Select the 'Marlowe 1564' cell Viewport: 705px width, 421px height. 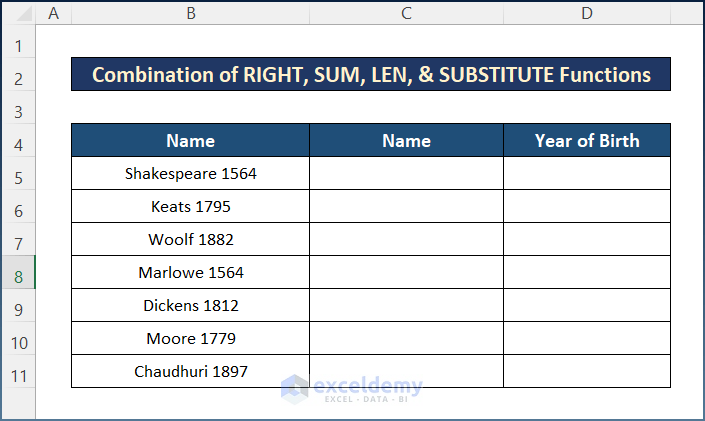coord(190,272)
